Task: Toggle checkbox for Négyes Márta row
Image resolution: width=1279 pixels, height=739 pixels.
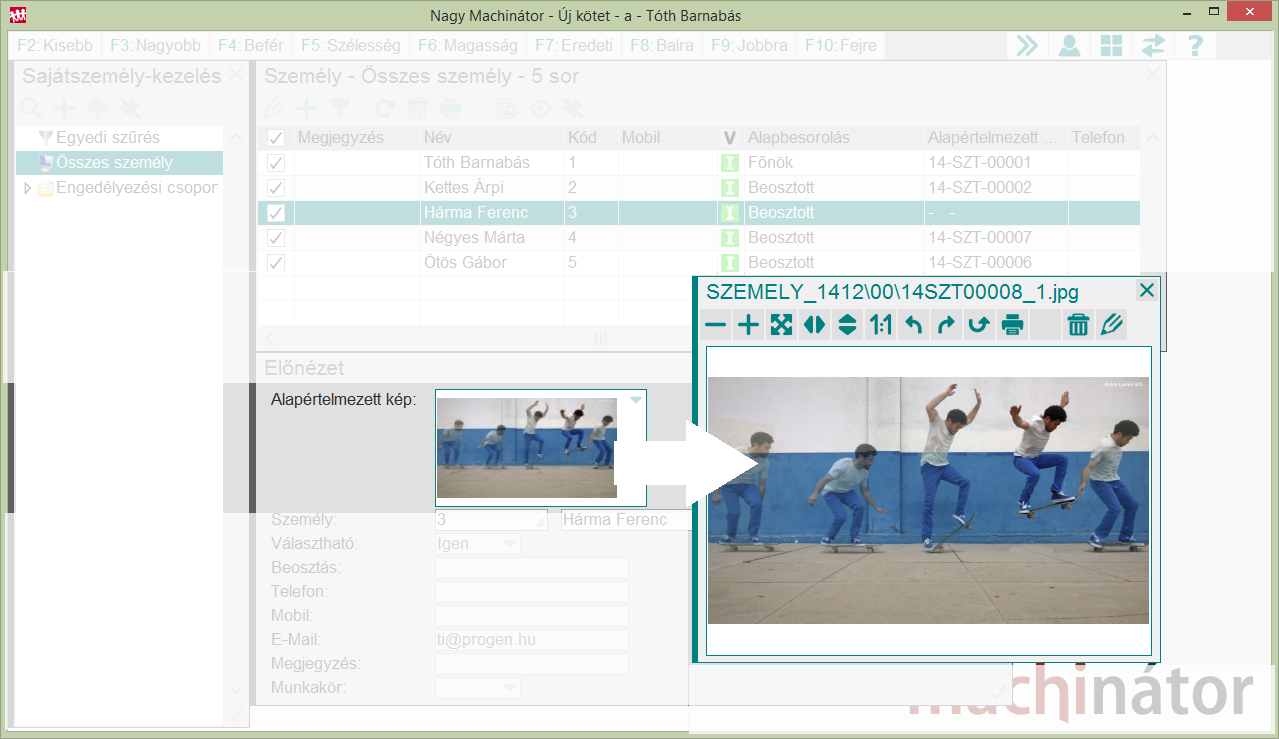Action: 276,238
